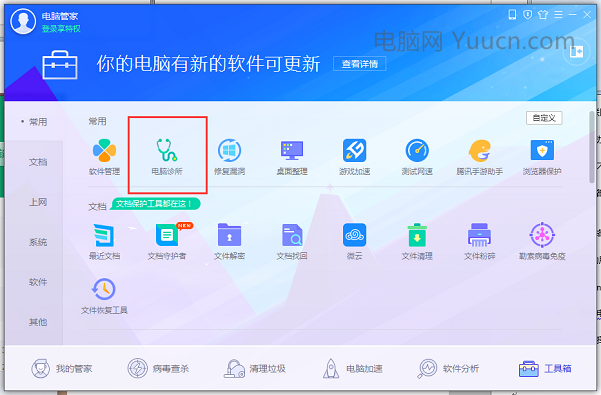Run the 测试网速 speed test
Image resolution: width=601 pixels, height=395 pixels.
coord(417,157)
